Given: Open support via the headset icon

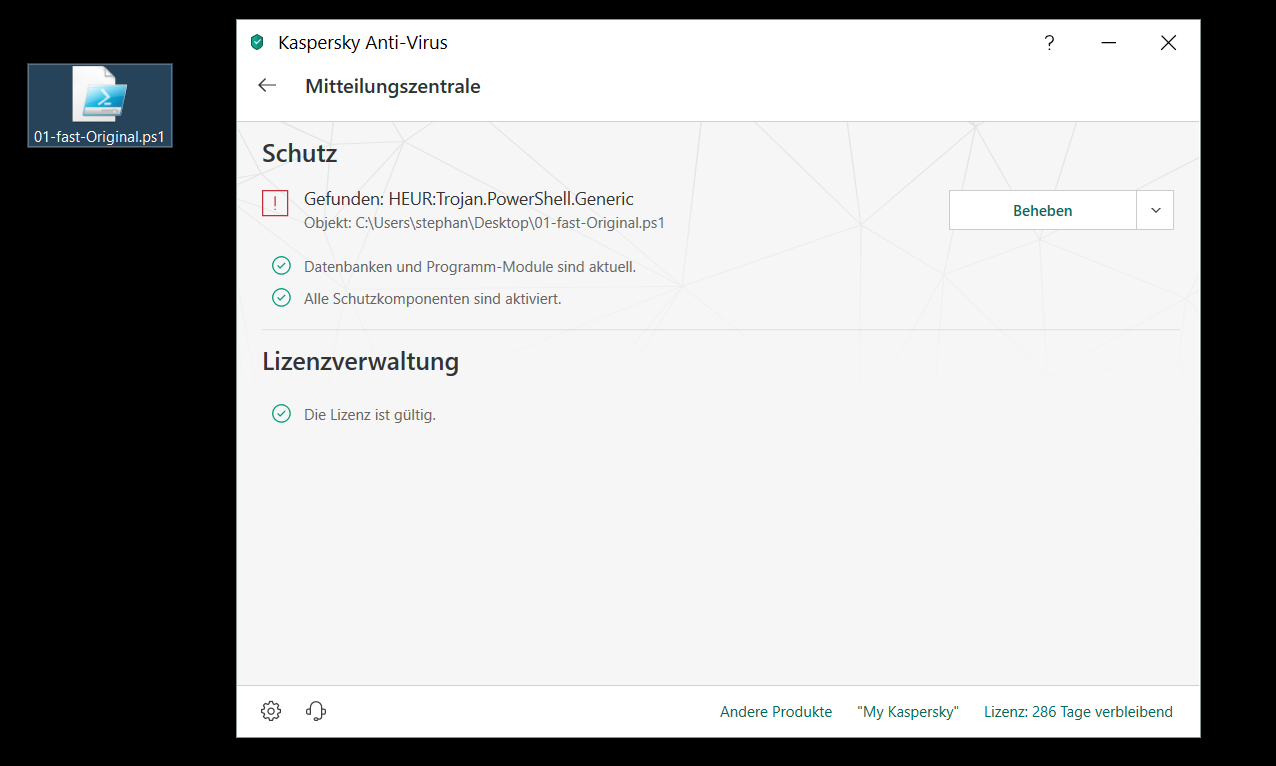Looking at the screenshot, I should pos(316,711).
